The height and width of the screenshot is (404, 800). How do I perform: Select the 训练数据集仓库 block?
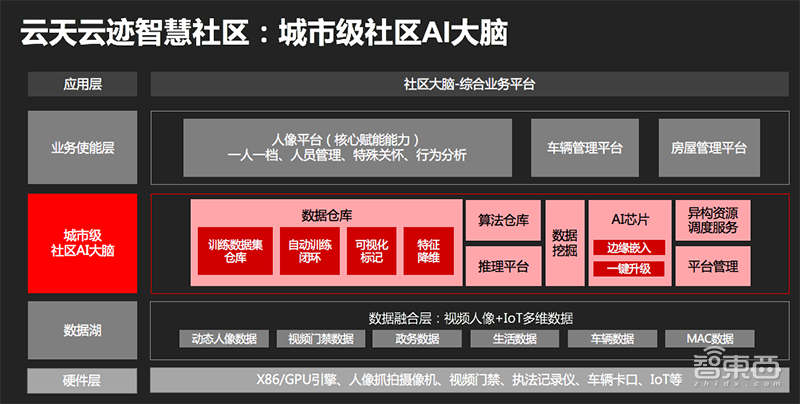(x=235, y=251)
